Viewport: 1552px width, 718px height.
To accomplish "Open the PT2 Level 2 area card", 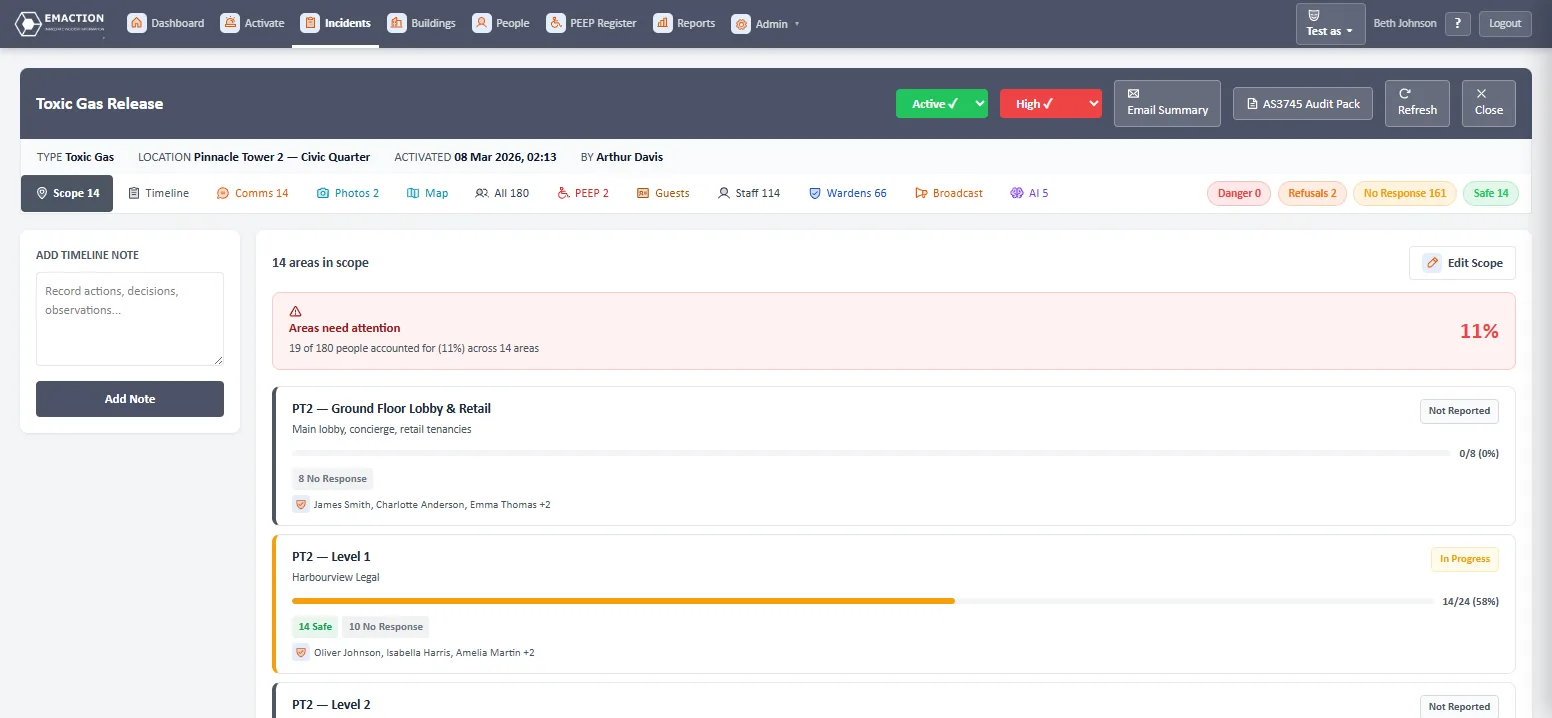I will pyautogui.click(x=894, y=700).
